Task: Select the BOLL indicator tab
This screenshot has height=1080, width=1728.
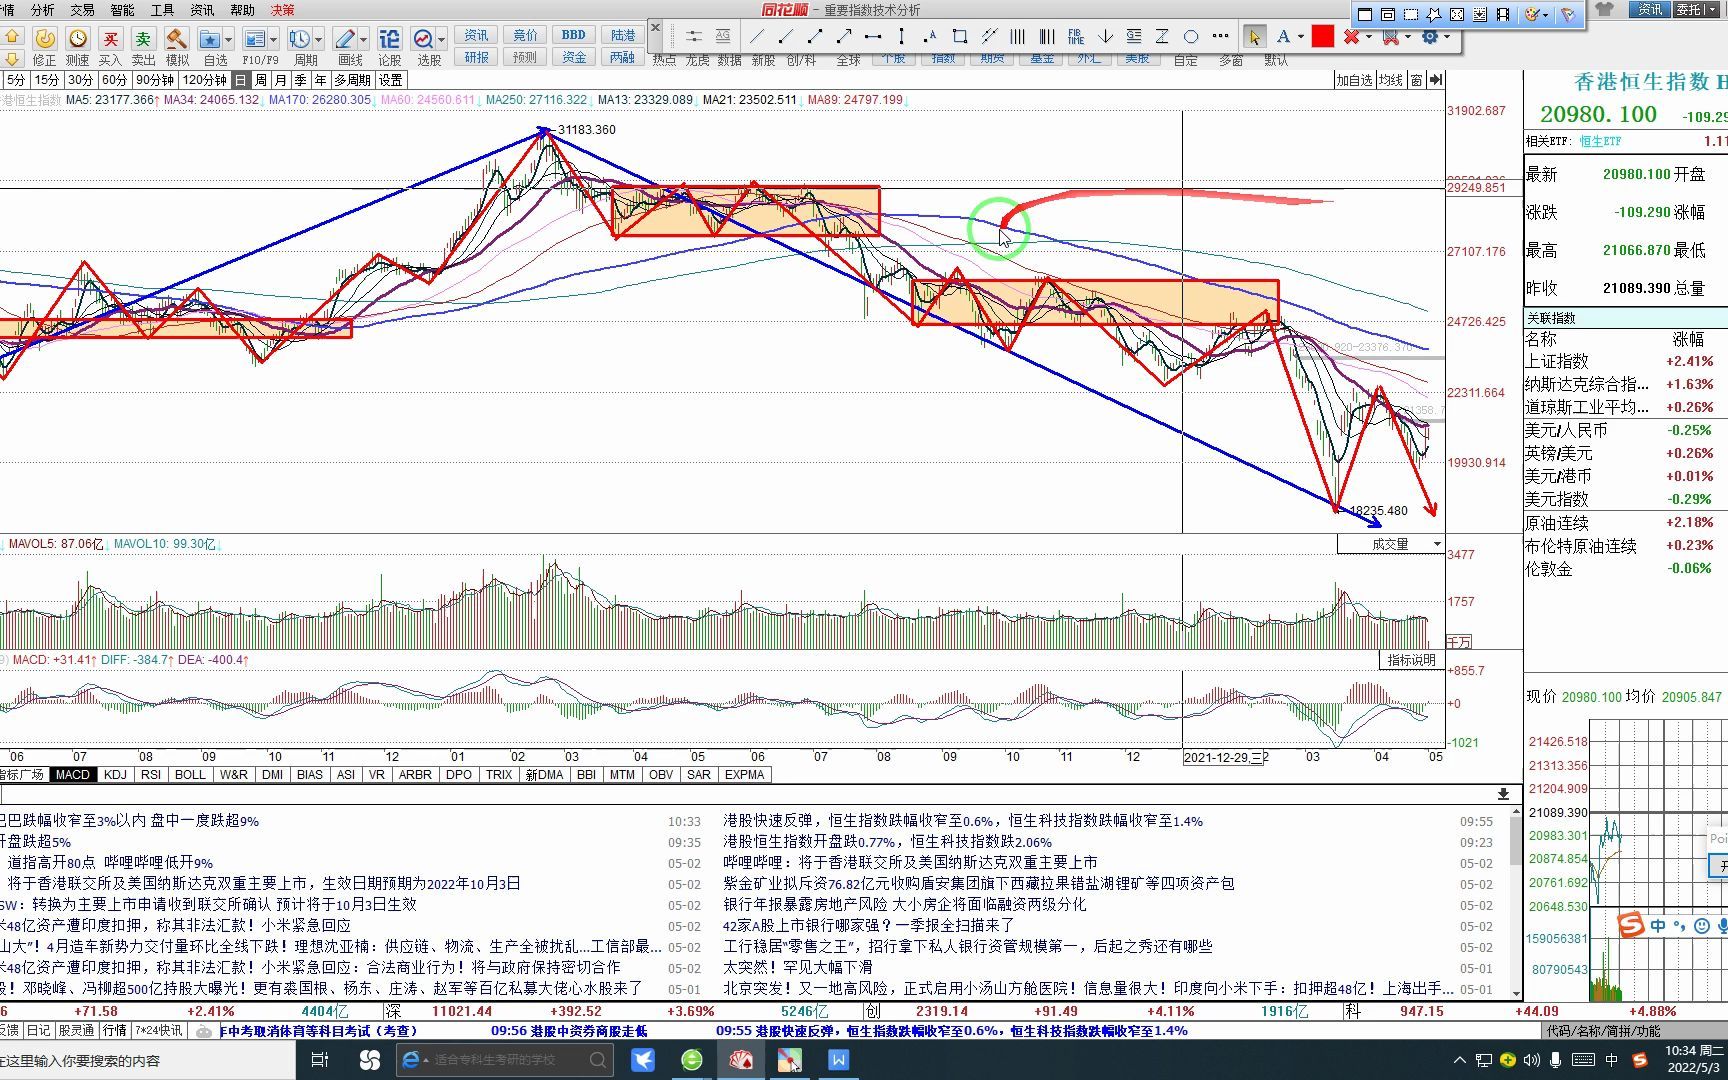Action: pos(190,775)
